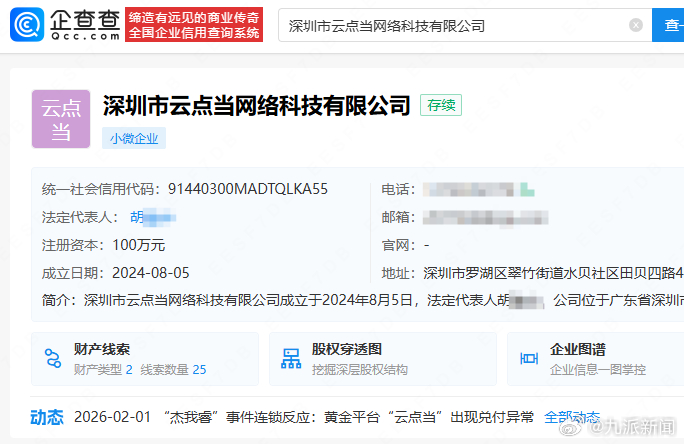This screenshot has width=684, height=444.
Task: Click the blurred phone number value
Action: point(469,190)
